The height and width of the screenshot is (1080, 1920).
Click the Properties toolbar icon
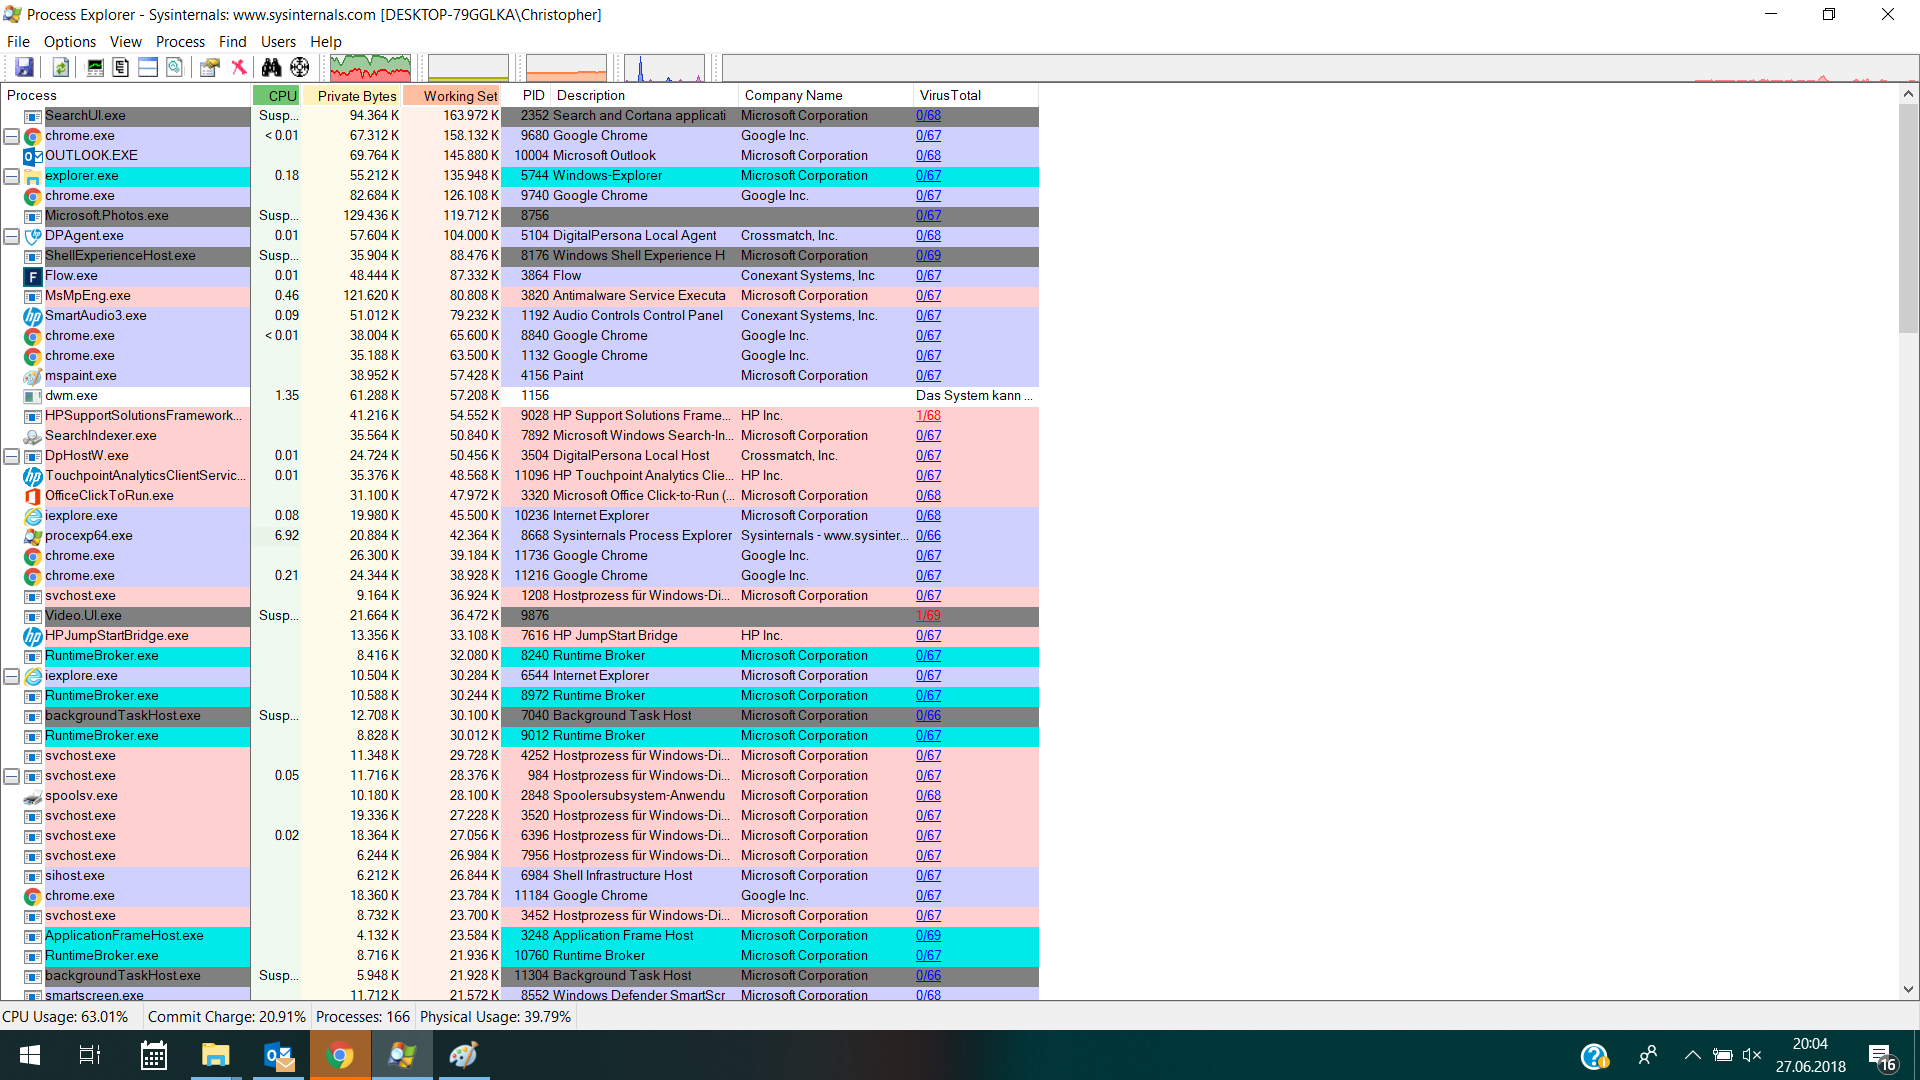[x=209, y=67]
